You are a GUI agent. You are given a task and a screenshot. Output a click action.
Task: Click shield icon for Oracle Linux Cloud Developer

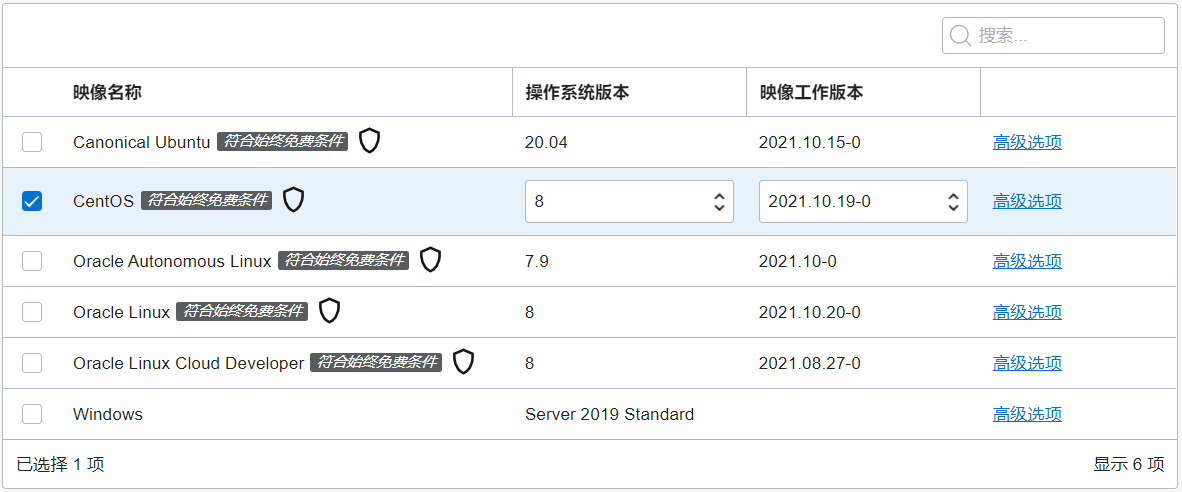pyautogui.click(x=464, y=362)
